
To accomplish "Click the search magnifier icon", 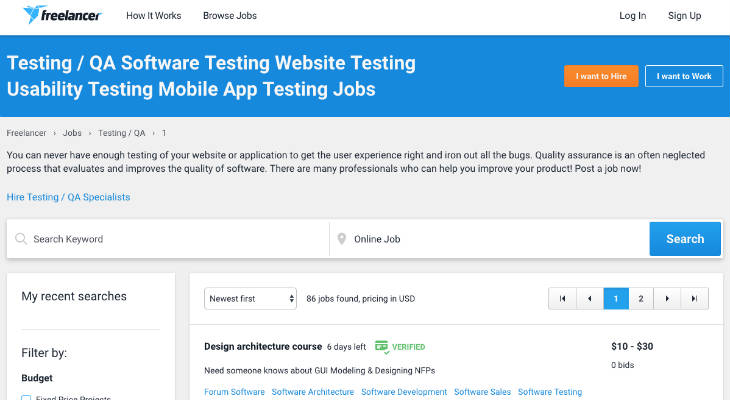I will tap(21, 239).
